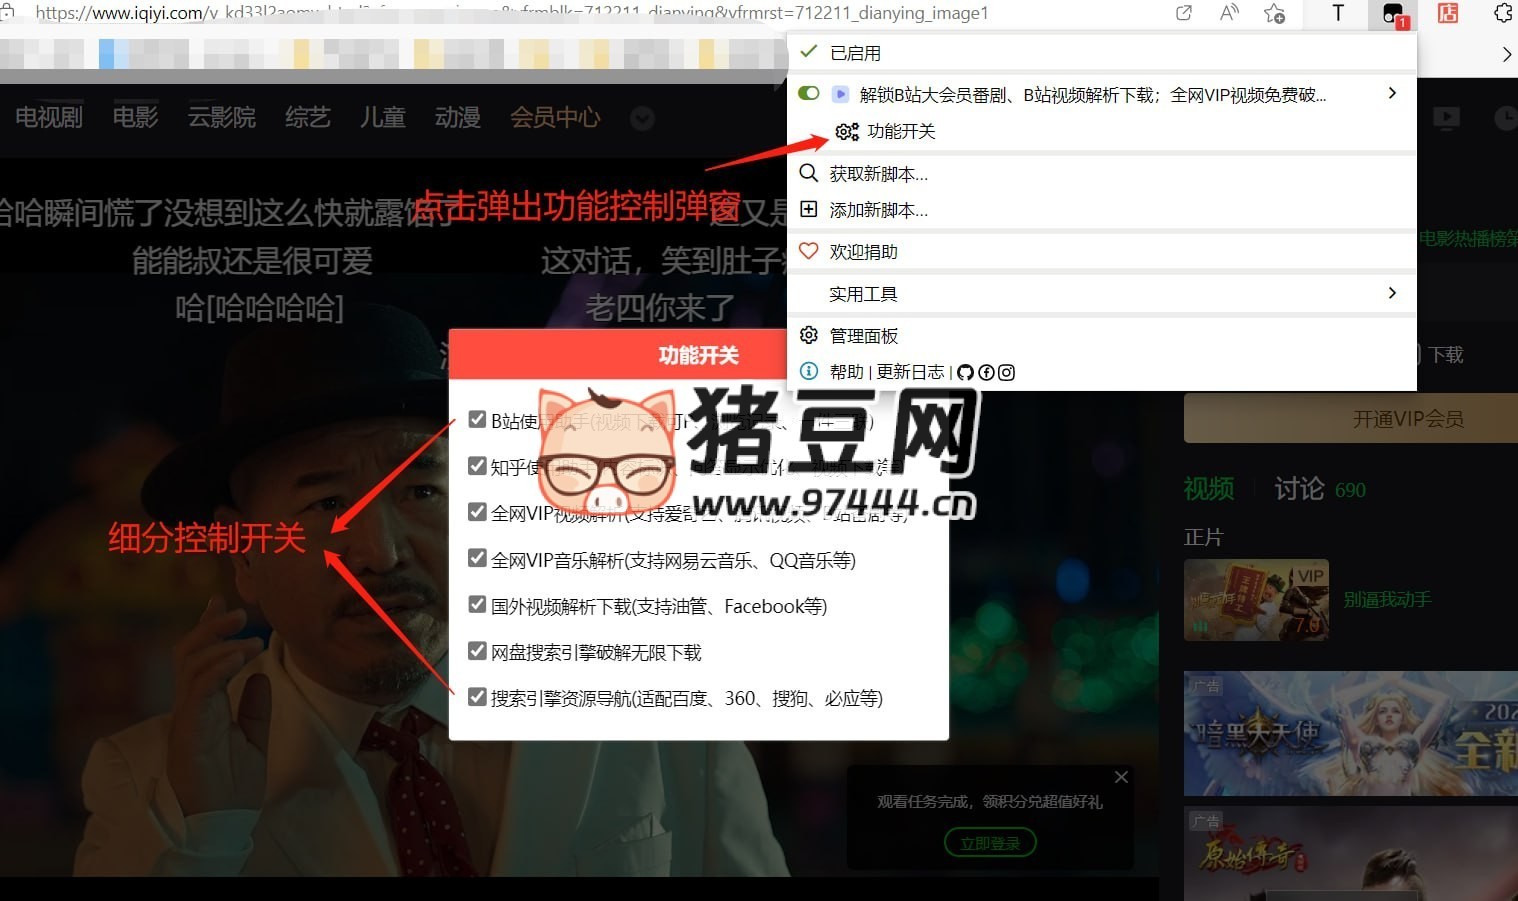The width and height of the screenshot is (1518, 901).
Task: Click the 立即登录 button
Action: pyautogui.click(x=989, y=843)
